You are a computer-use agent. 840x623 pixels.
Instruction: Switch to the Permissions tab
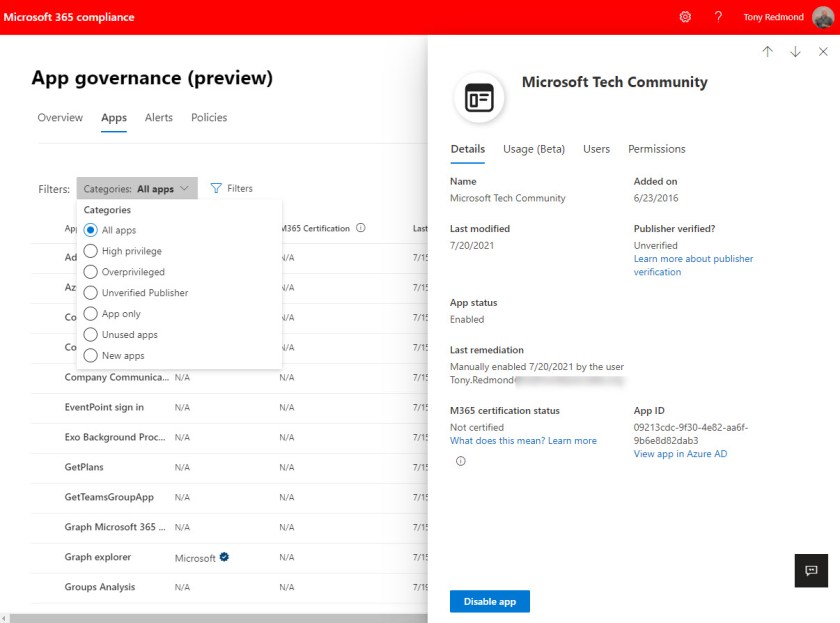pyautogui.click(x=656, y=149)
